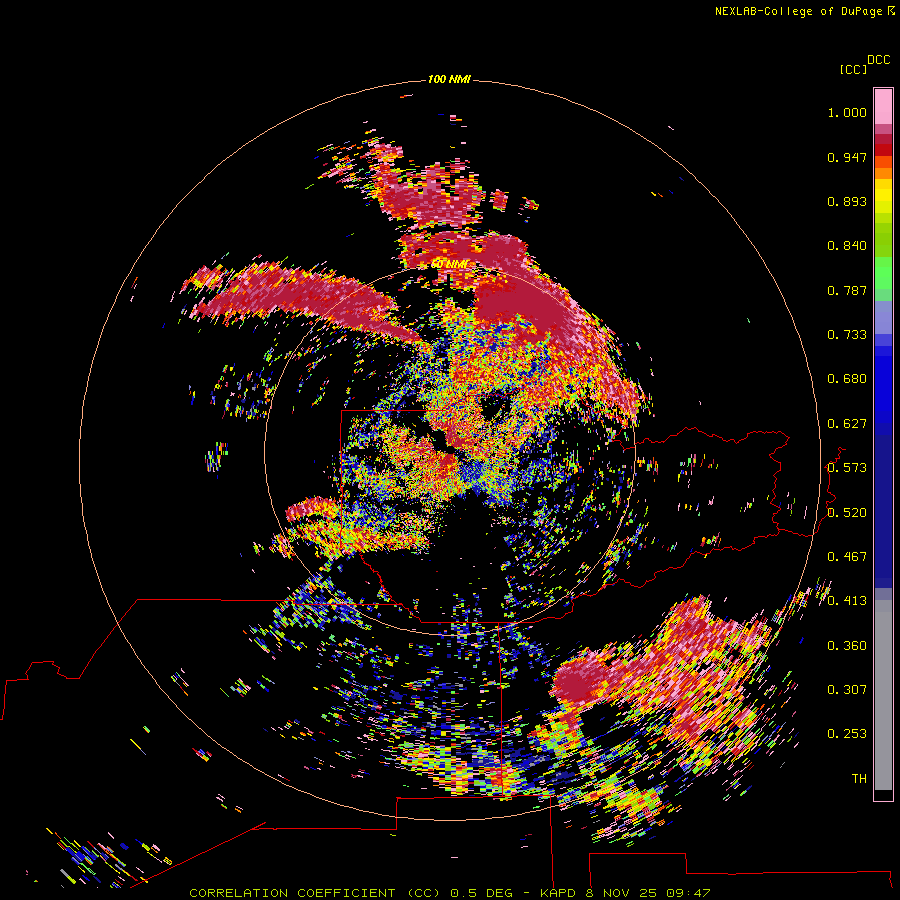The image size is (900, 900).
Task: Click the KAPD station identifier in caption
Action: pos(560,893)
